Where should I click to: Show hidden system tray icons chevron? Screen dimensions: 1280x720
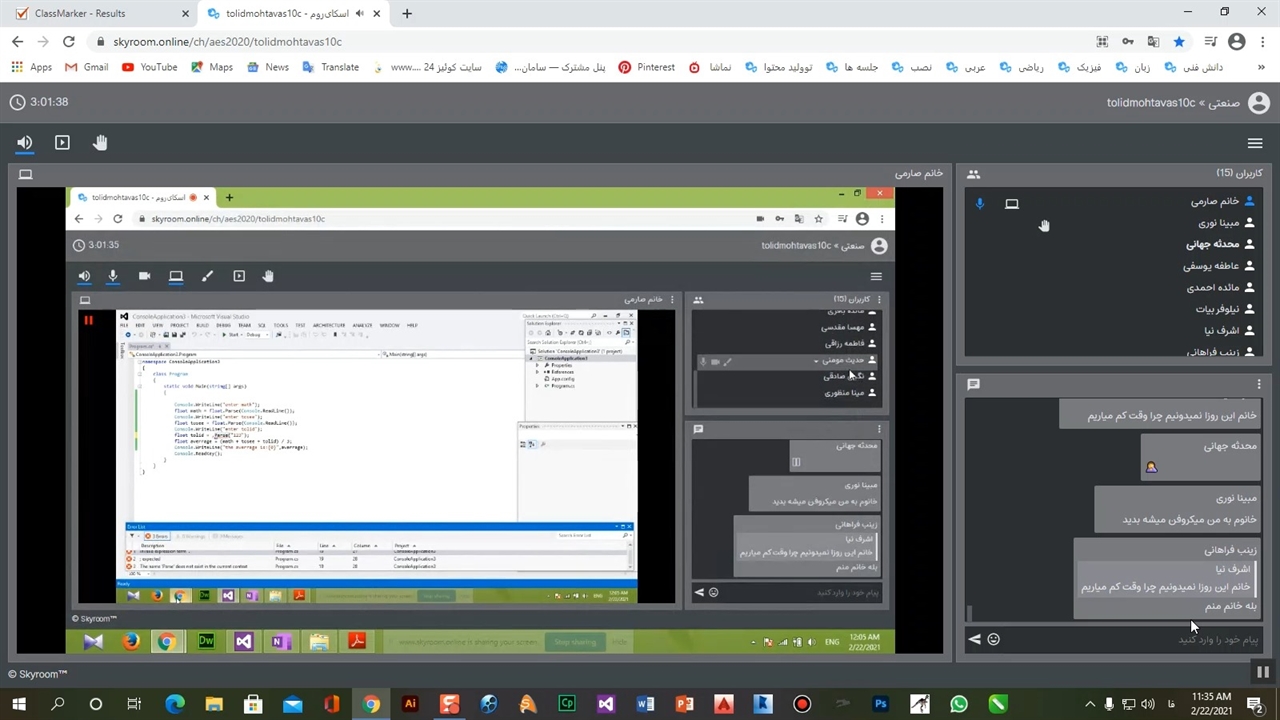point(1090,704)
